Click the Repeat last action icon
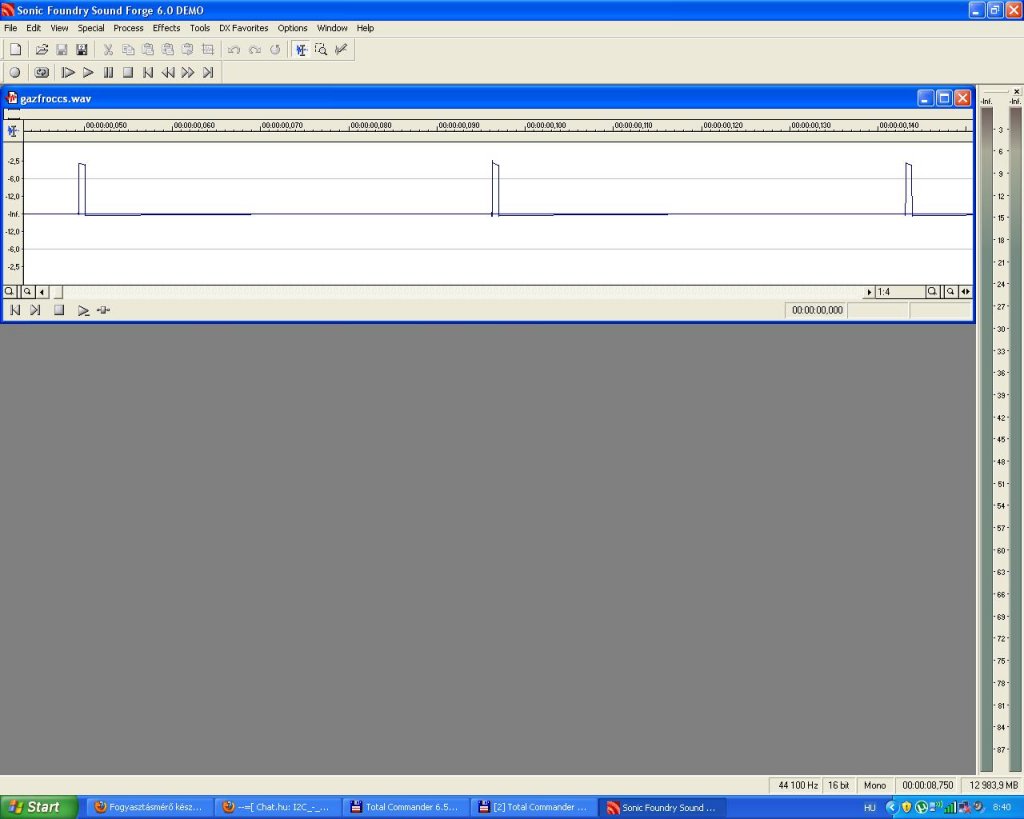Screen dimensions: 1024x819 click(275, 50)
